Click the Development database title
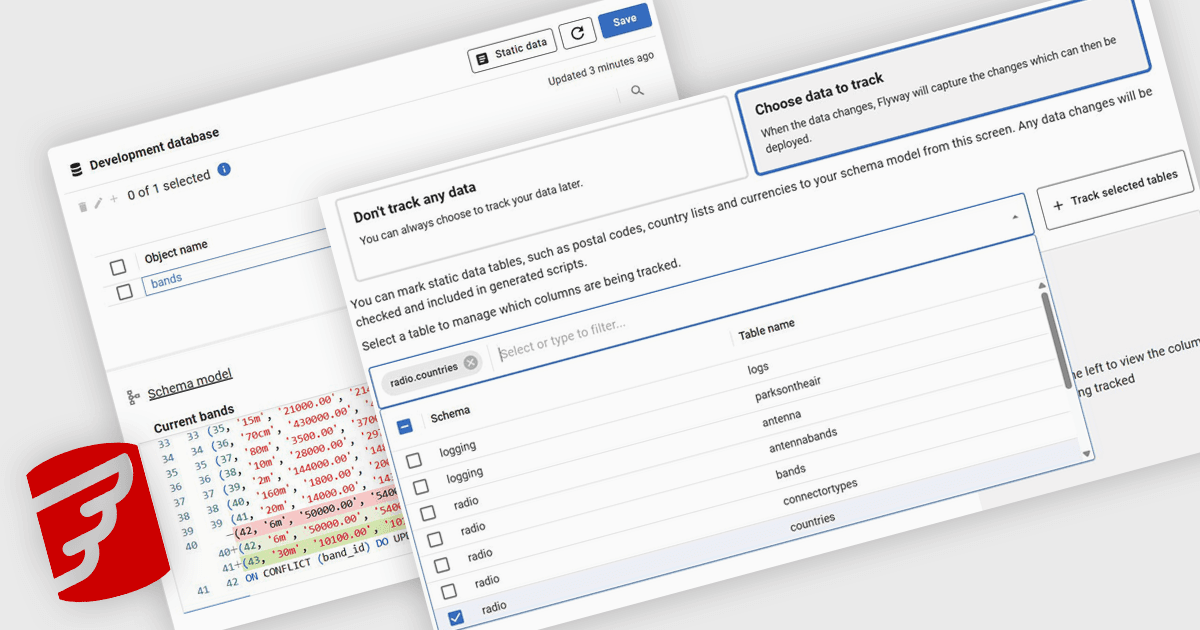 (154, 150)
